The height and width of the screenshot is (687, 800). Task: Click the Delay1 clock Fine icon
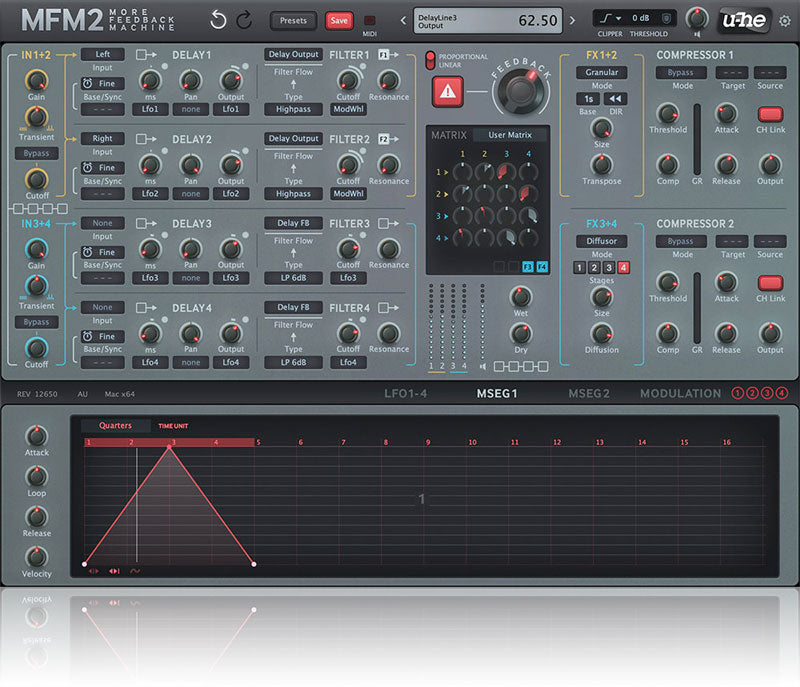88,83
